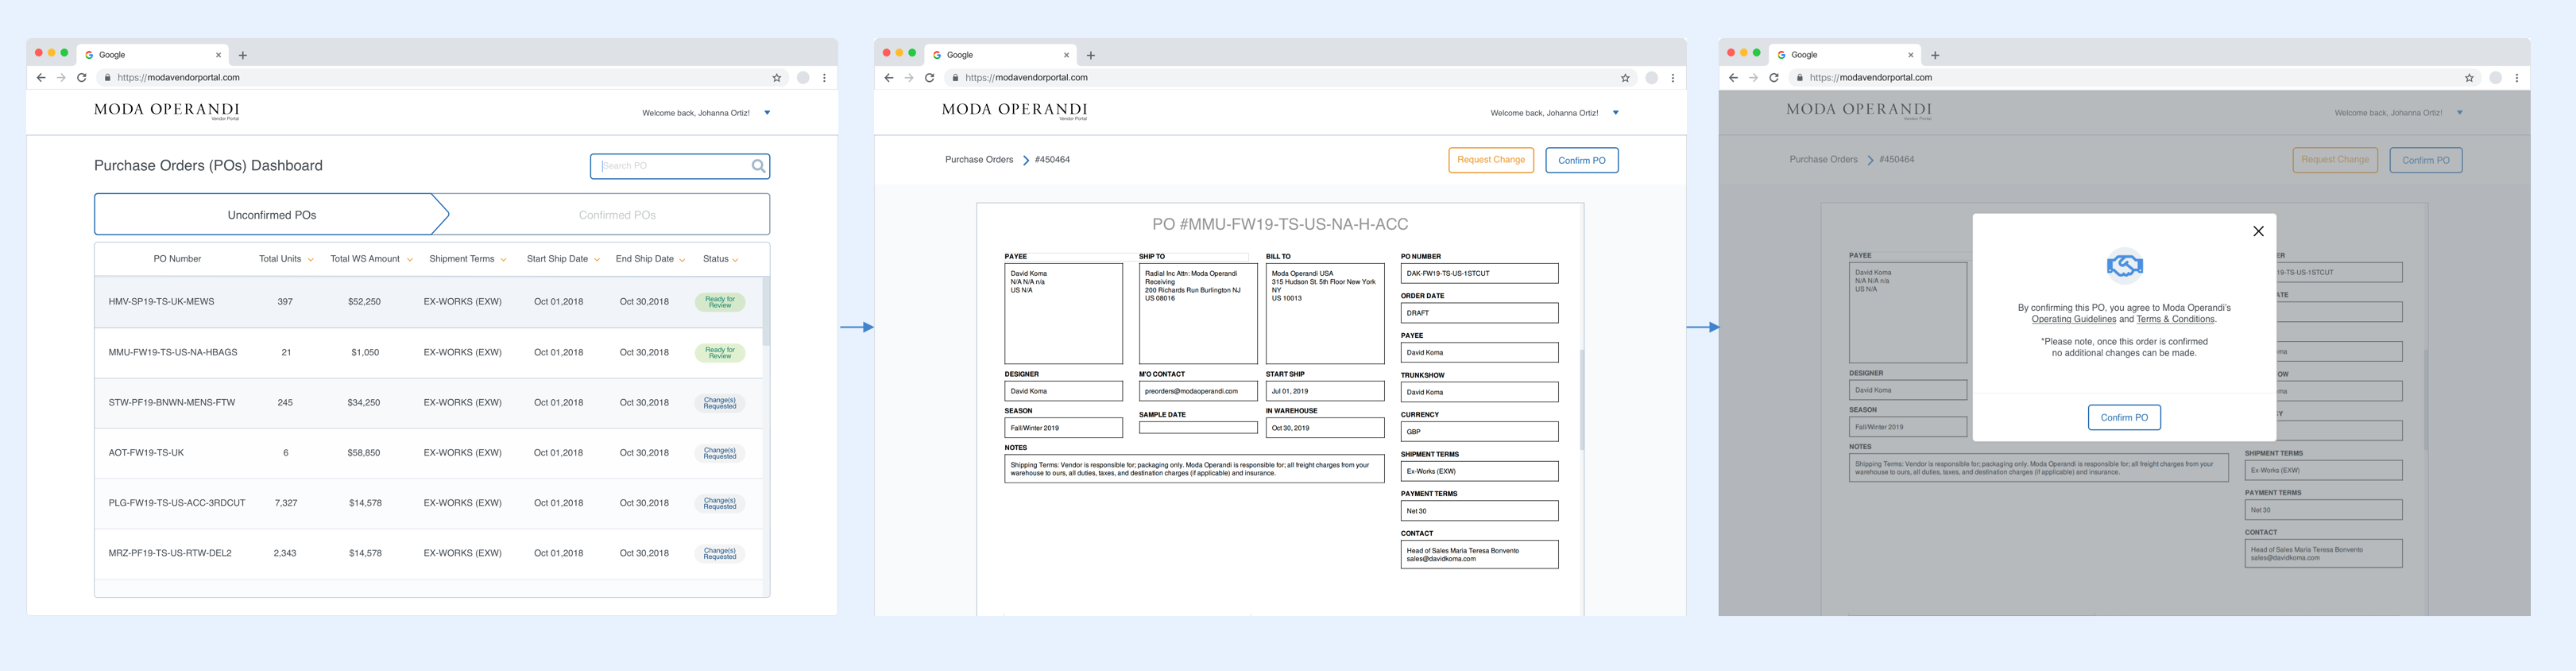This screenshot has width=2576, height=671.
Task: Open the HMV-SP19-TS-UK-MEWS purchase order row
Action: click(x=161, y=302)
